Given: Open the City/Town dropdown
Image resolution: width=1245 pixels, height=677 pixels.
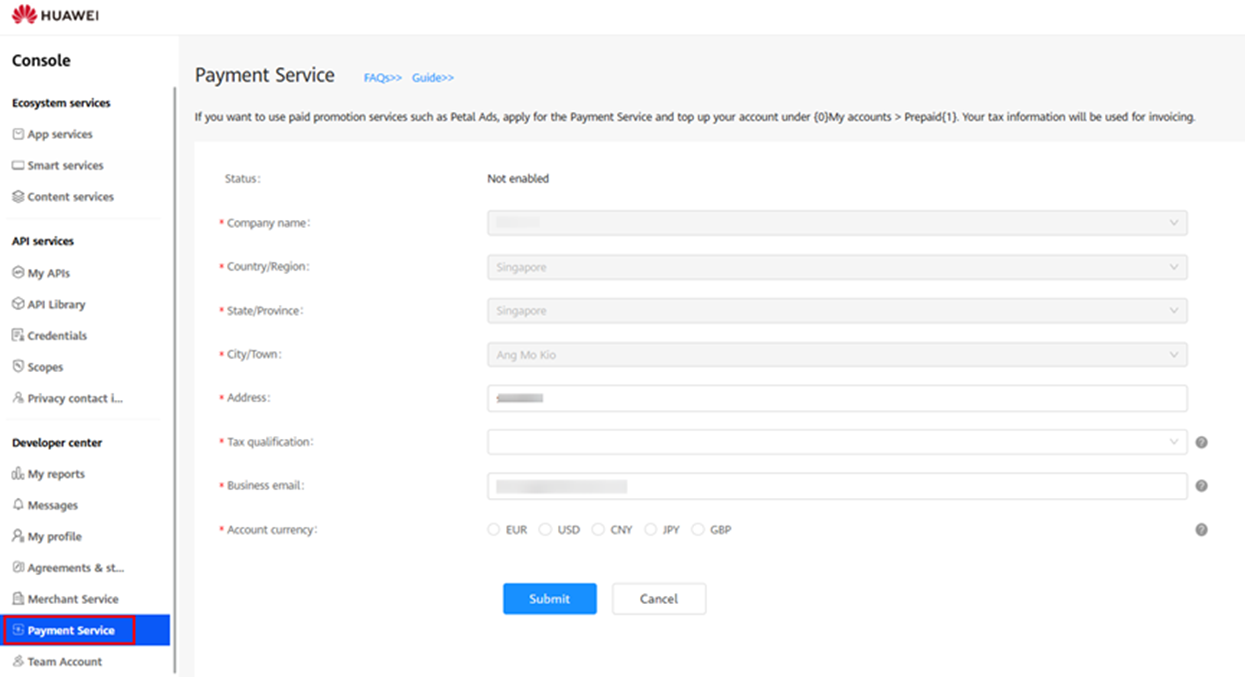Looking at the screenshot, I should (837, 355).
